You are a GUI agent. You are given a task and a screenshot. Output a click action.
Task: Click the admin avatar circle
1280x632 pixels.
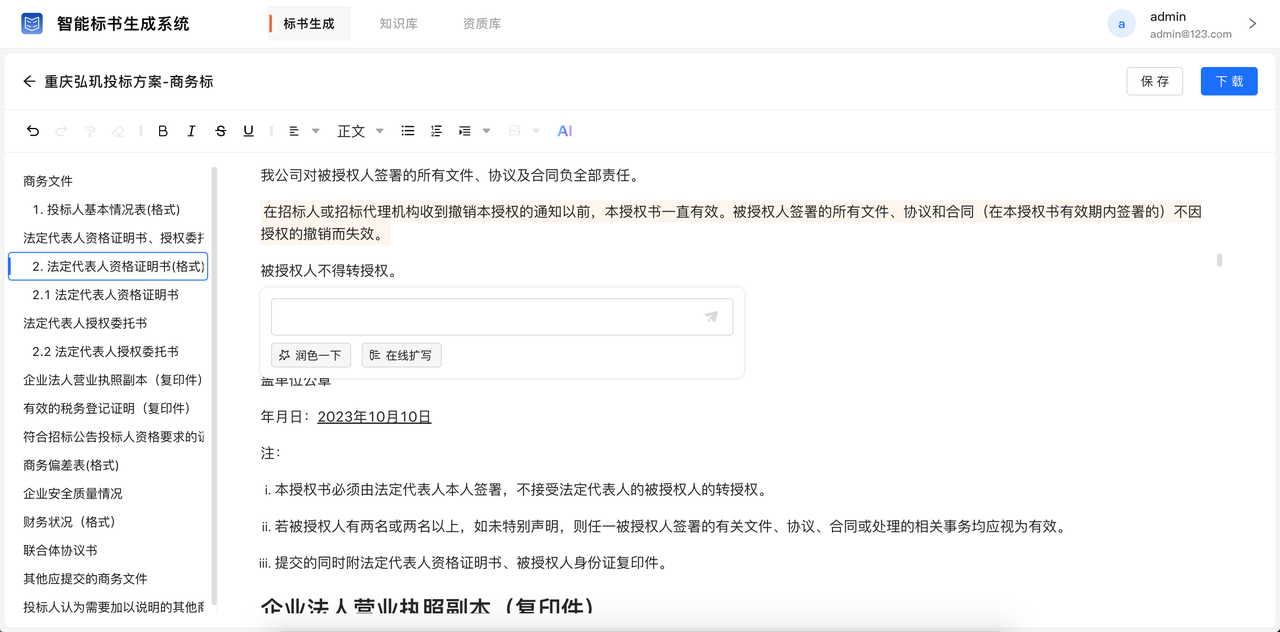click(x=1121, y=24)
